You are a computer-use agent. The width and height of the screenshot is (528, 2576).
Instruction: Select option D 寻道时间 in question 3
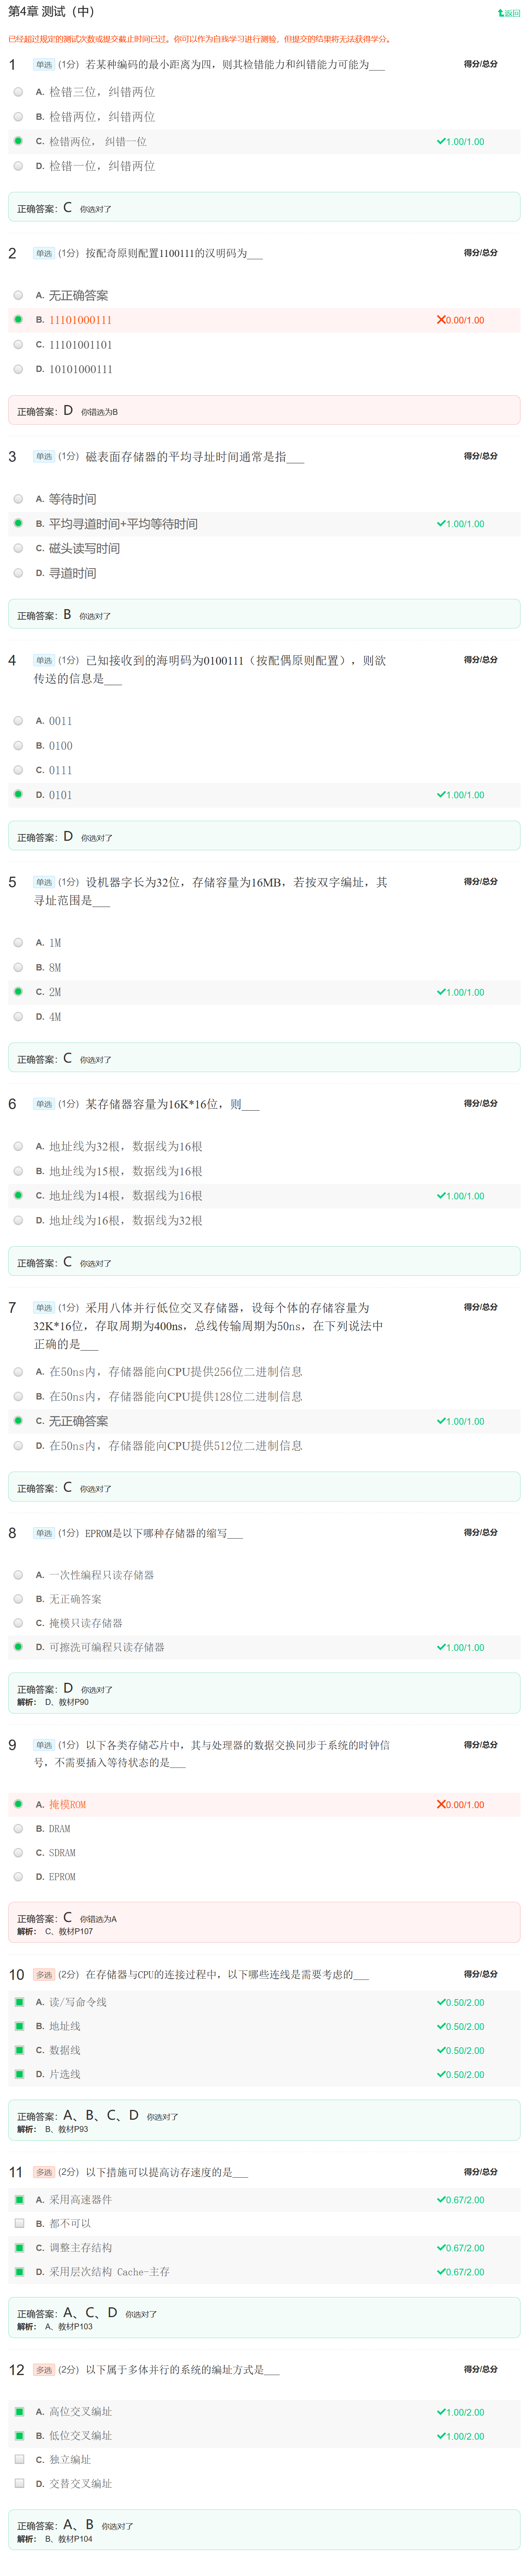[x=18, y=573]
